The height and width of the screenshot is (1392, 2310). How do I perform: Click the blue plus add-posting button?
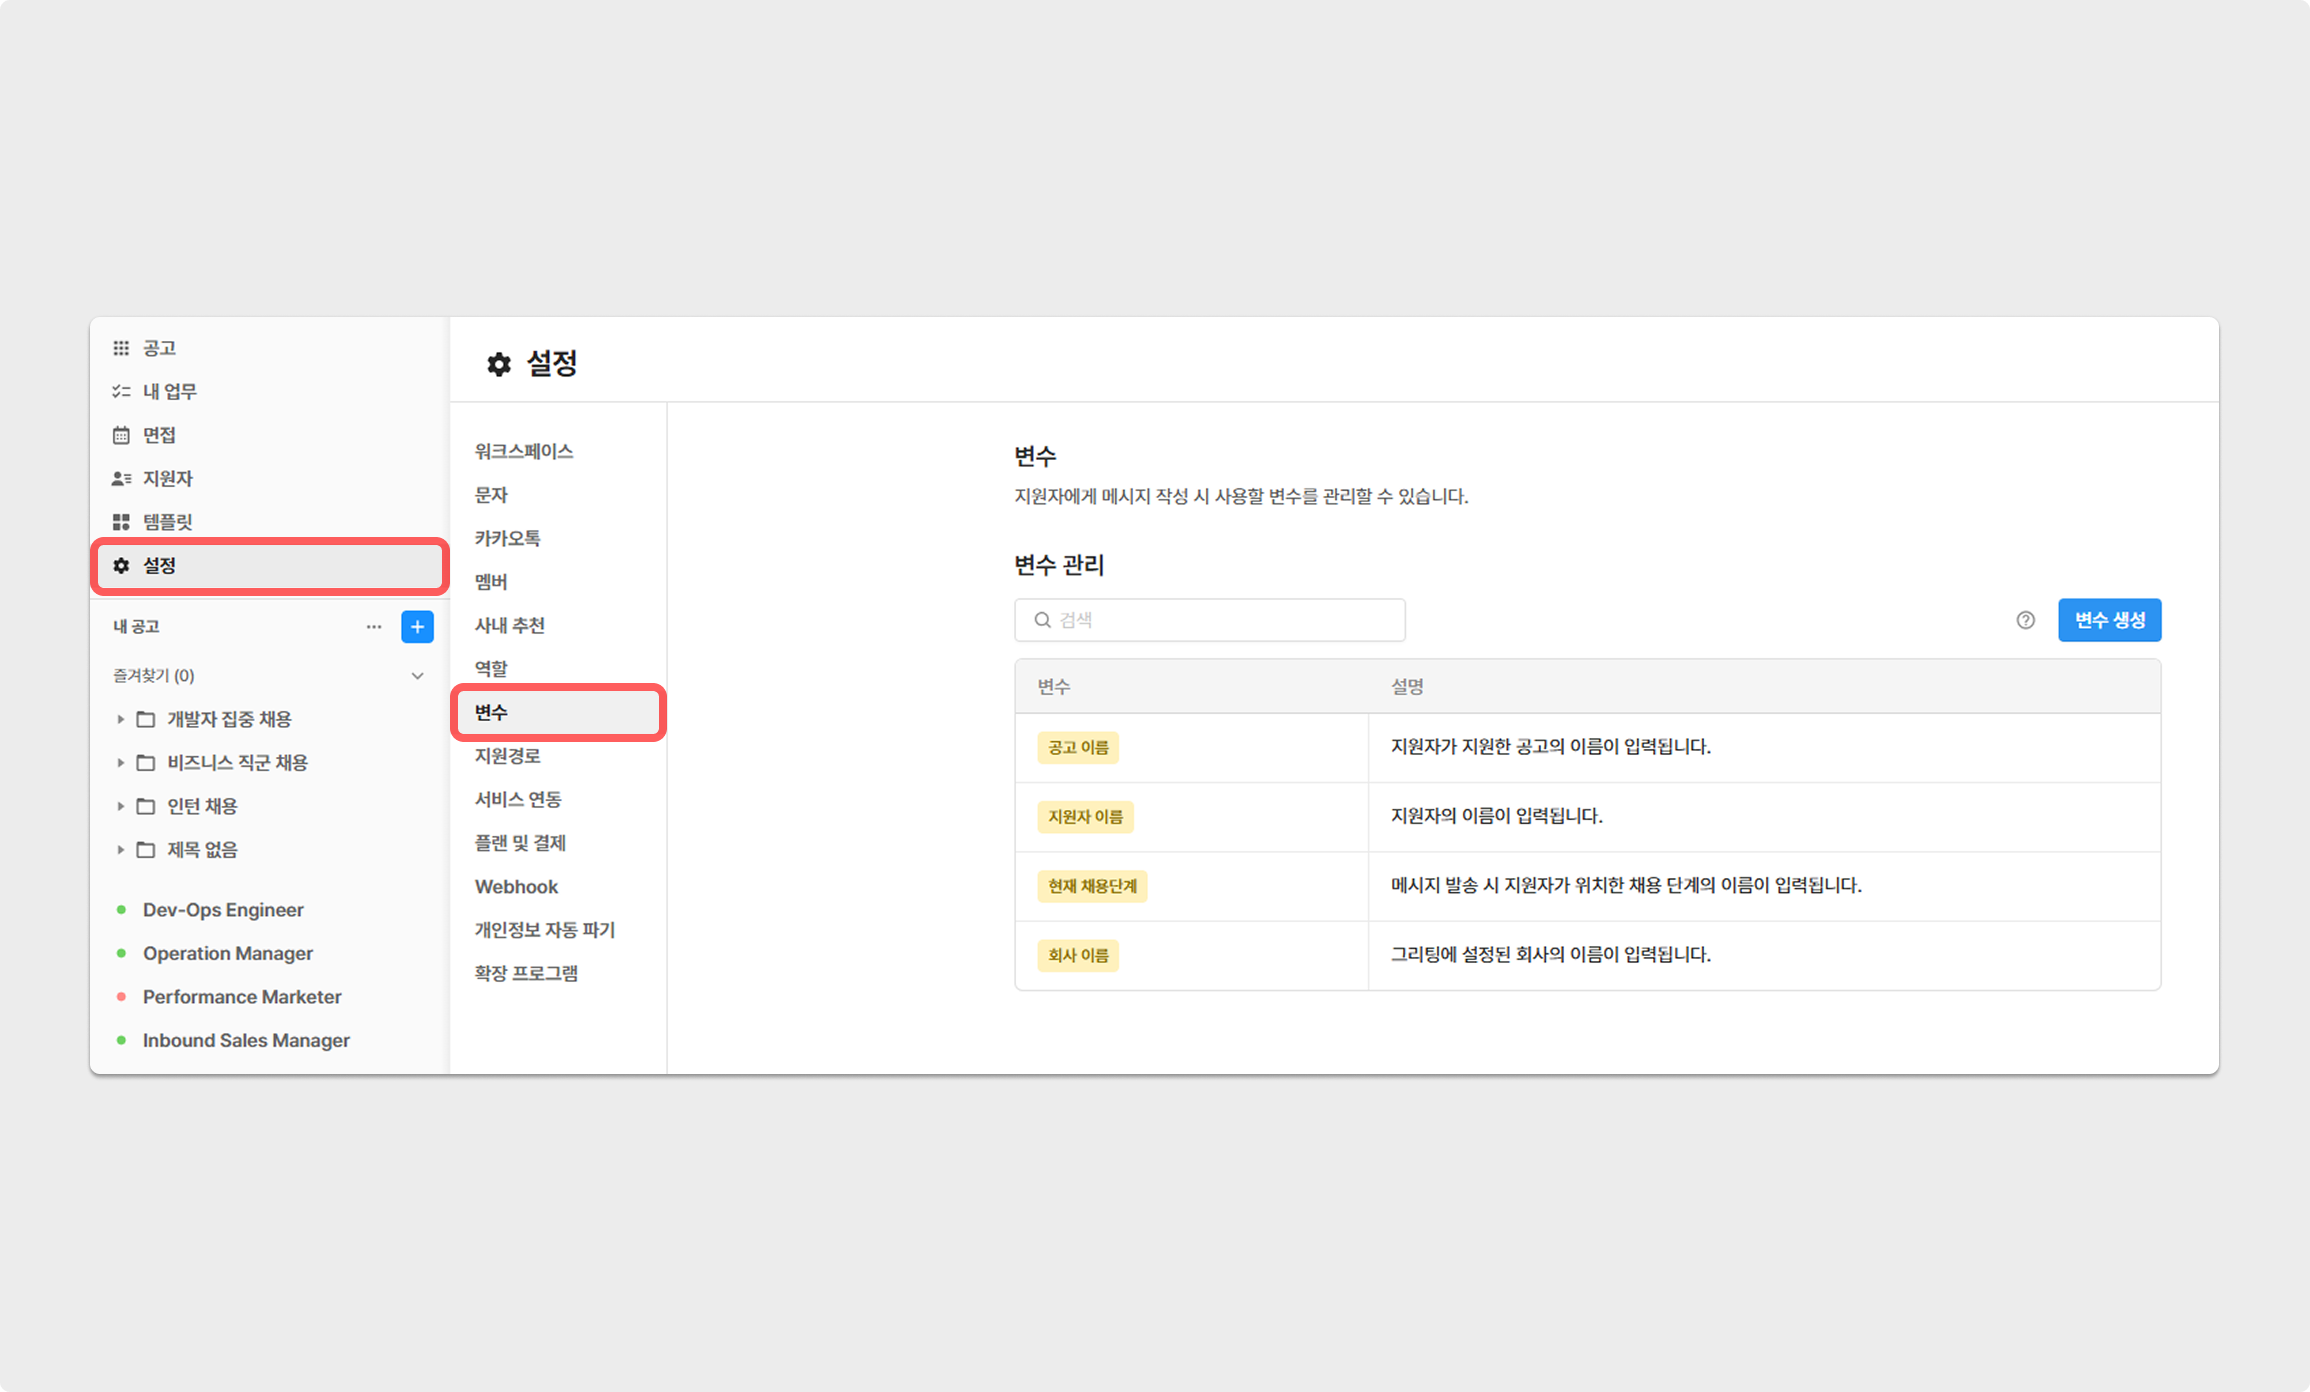(x=417, y=627)
